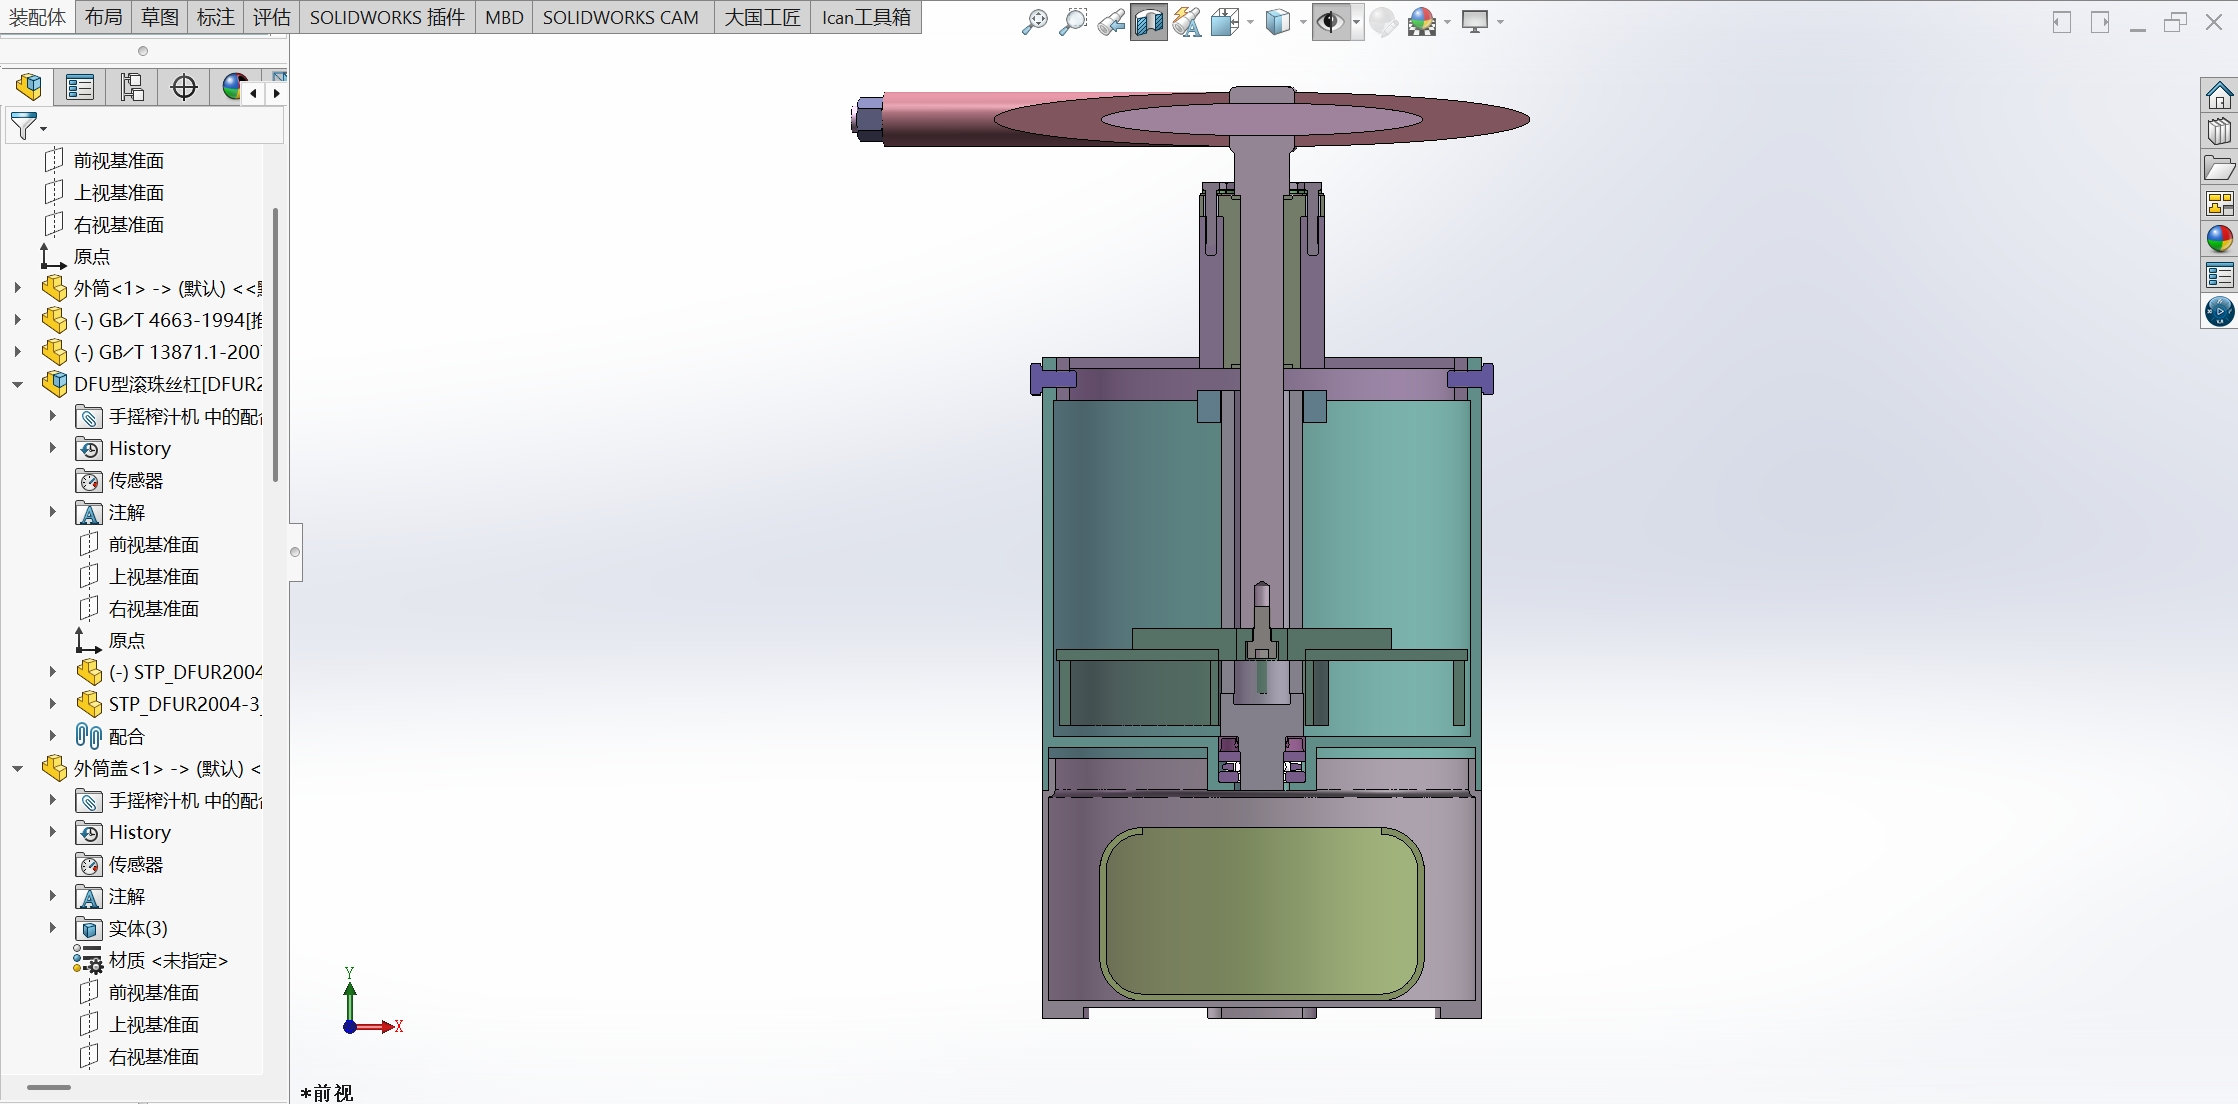This screenshot has width=2238, height=1104.
Task: Open Appearances color ball in task pane
Action: click(x=2219, y=239)
